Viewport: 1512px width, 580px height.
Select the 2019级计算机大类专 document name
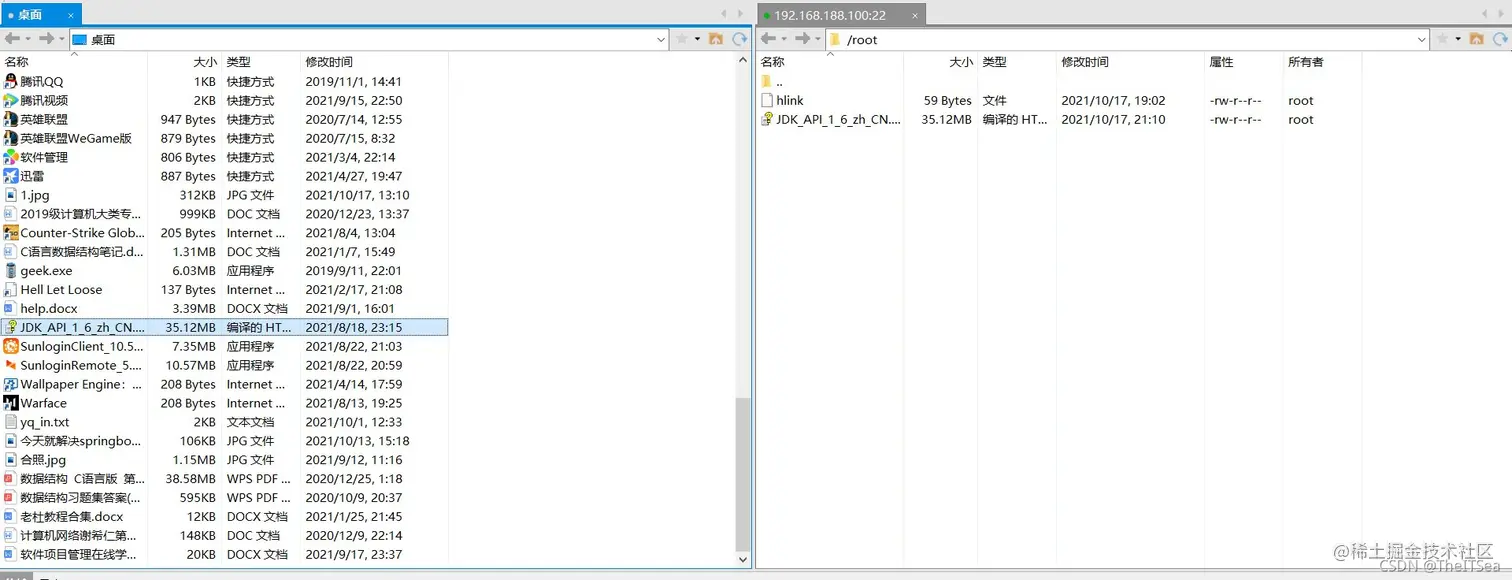[81, 214]
